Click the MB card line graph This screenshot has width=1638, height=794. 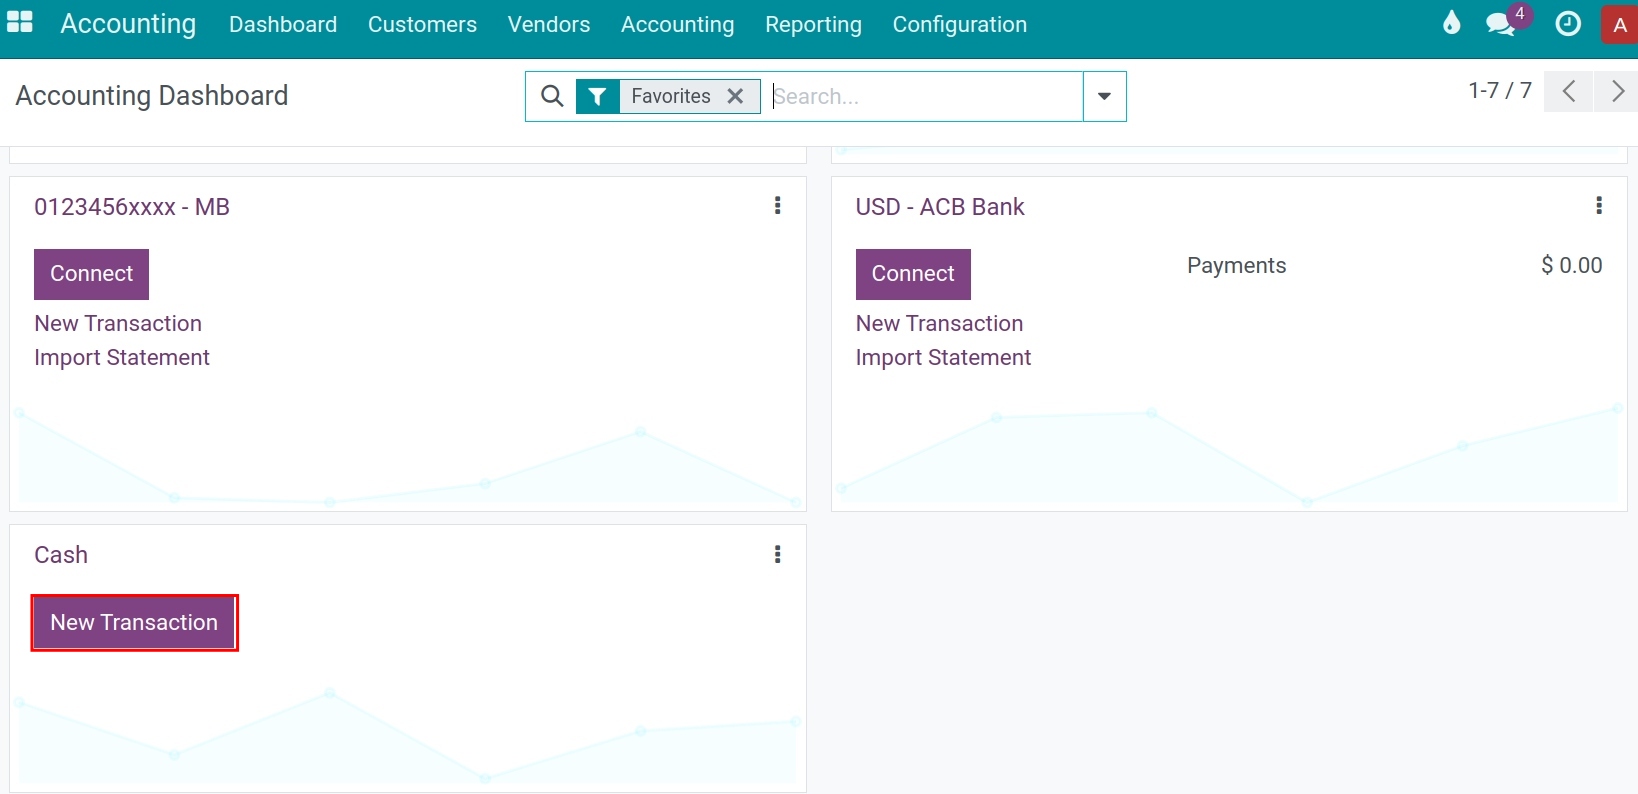click(407, 455)
